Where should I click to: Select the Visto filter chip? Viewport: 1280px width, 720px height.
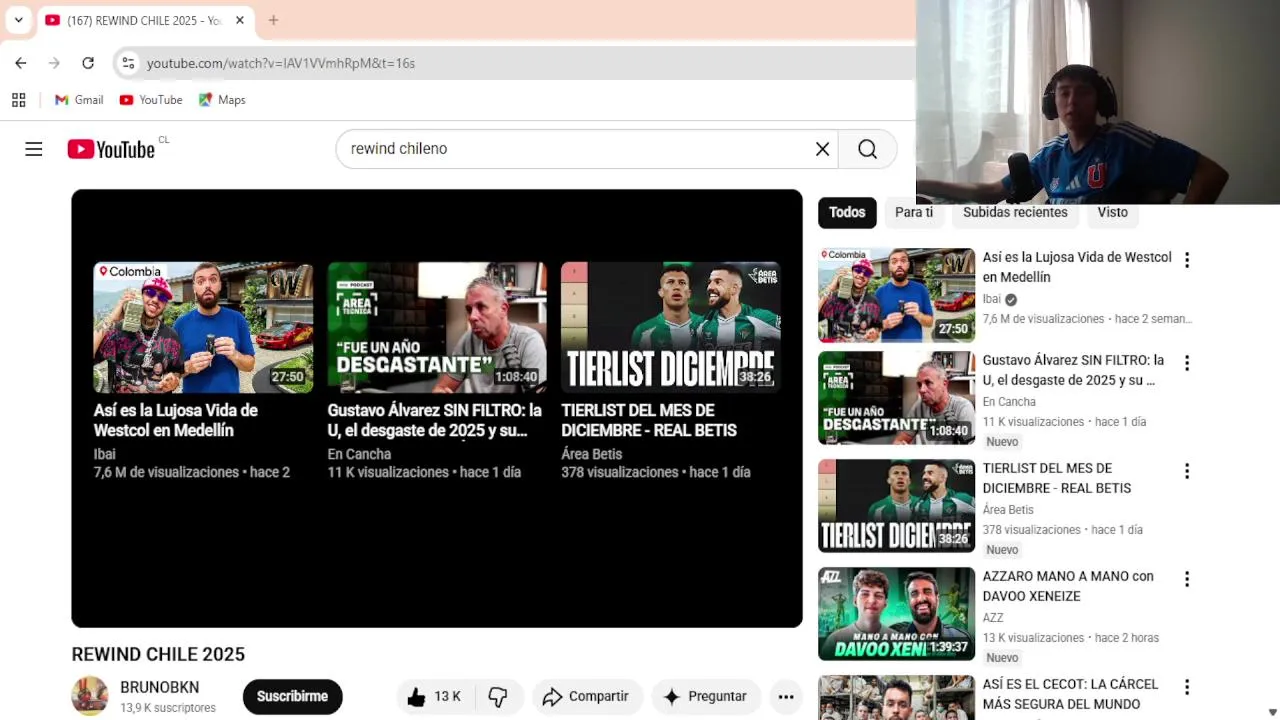pos(1112,212)
